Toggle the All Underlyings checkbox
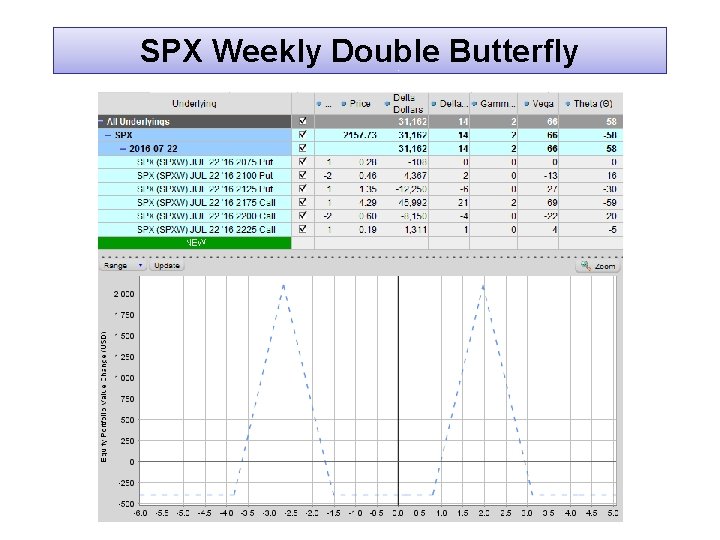The image size is (720, 540). point(303,121)
